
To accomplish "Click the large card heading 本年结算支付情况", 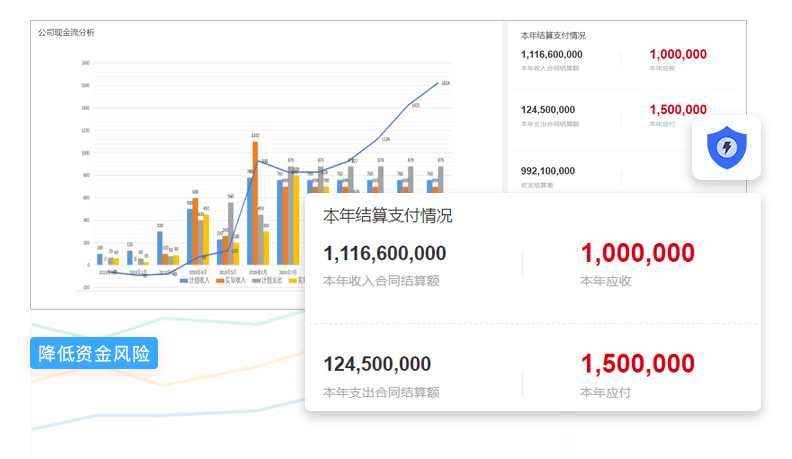I will click(x=387, y=215).
